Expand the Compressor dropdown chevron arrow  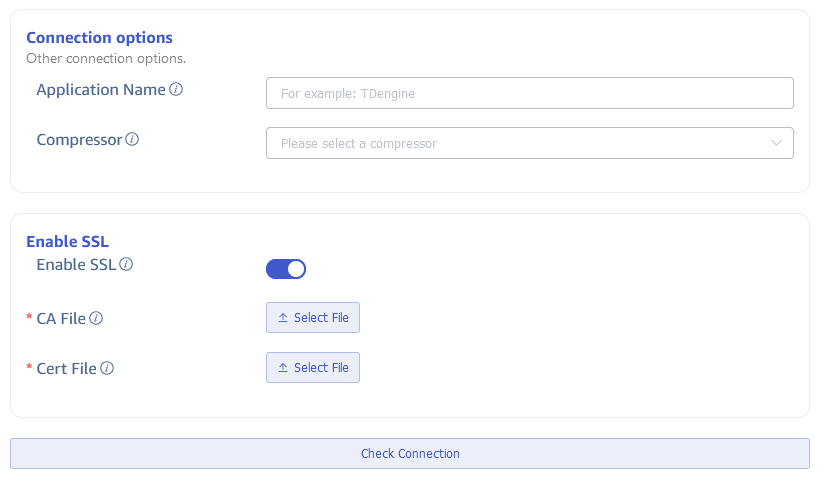(777, 143)
